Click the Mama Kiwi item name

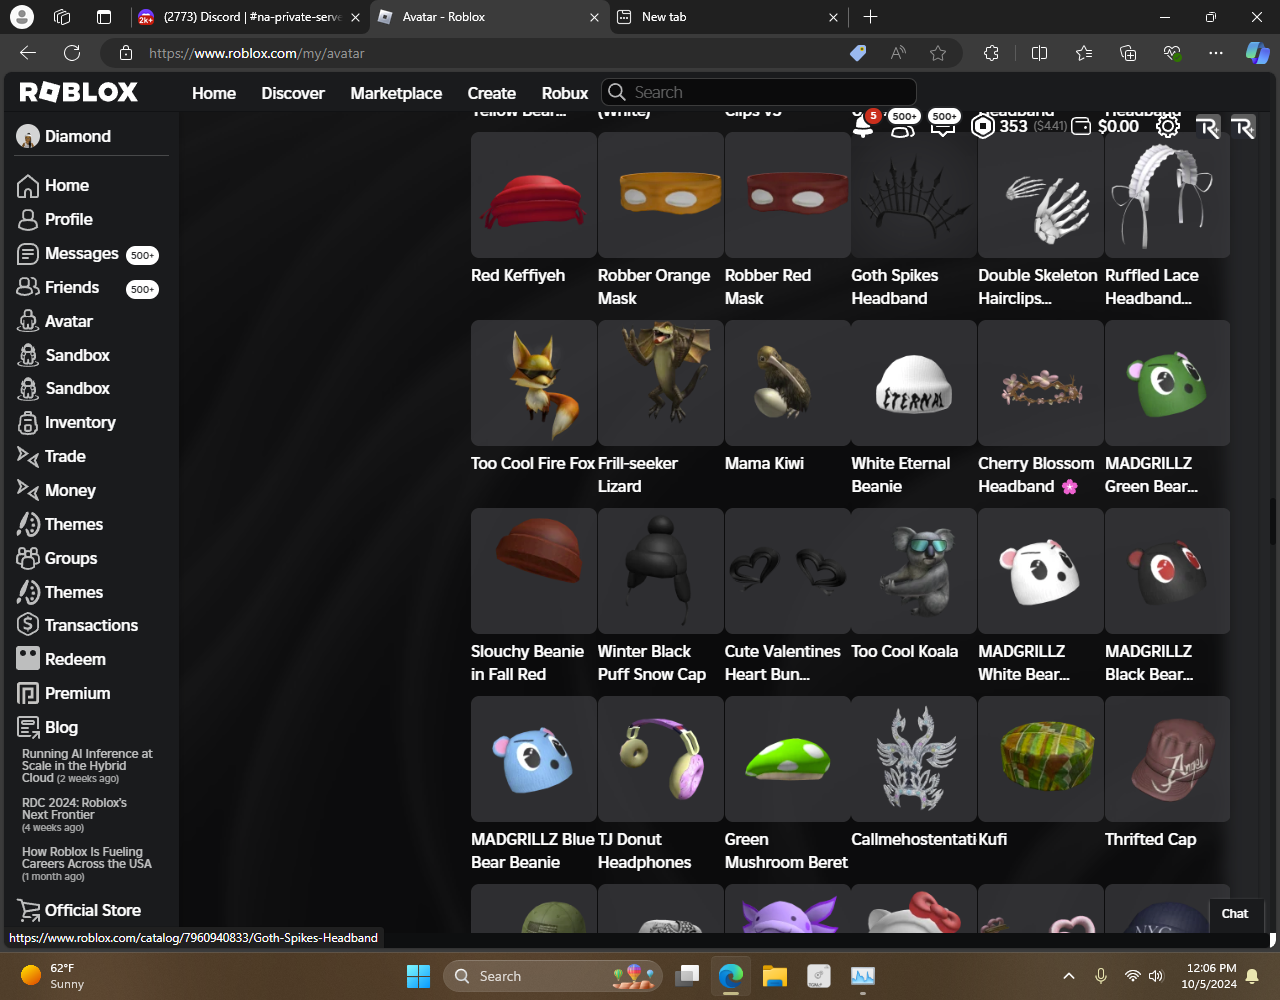tap(764, 463)
